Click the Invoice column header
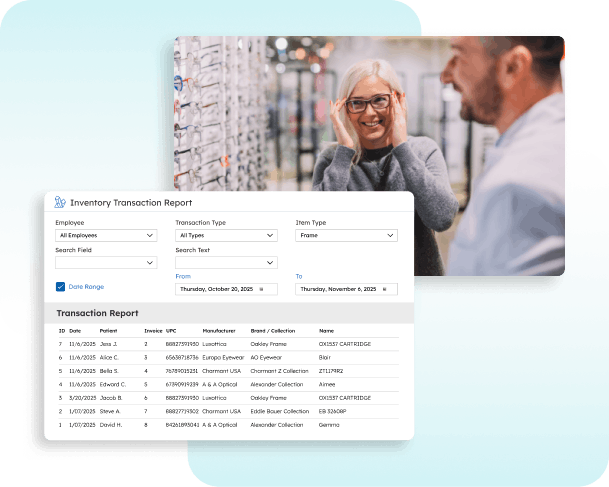609x487 pixels. click(x=152, y=330)
